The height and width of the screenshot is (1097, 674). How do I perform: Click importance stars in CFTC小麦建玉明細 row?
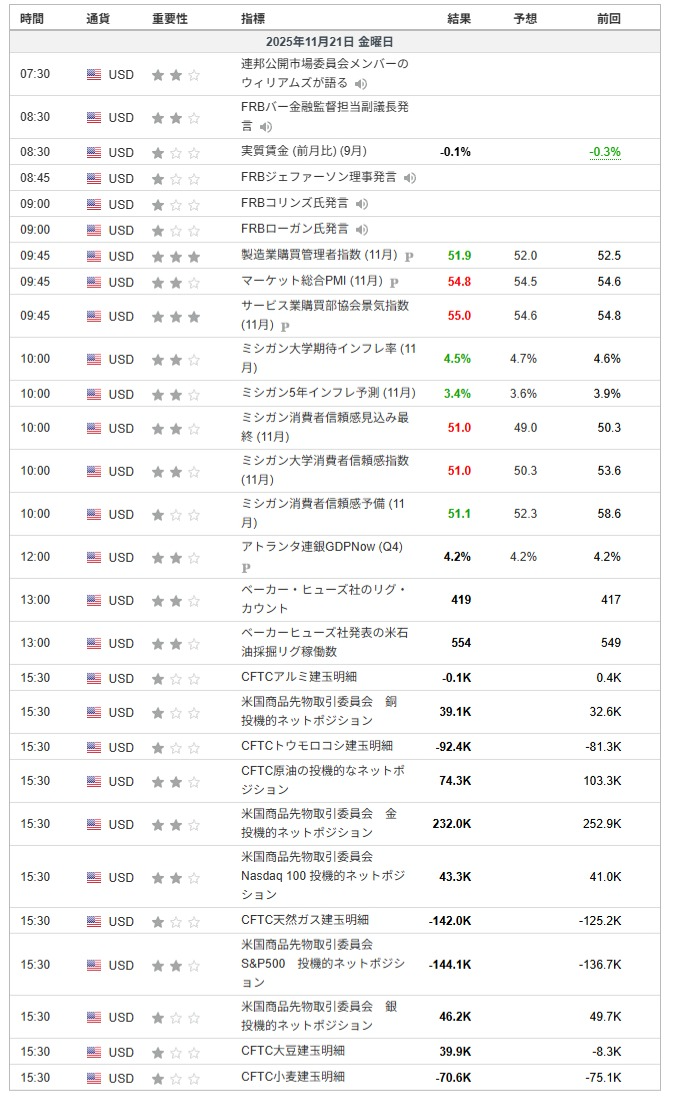[x=176, y=1078]
